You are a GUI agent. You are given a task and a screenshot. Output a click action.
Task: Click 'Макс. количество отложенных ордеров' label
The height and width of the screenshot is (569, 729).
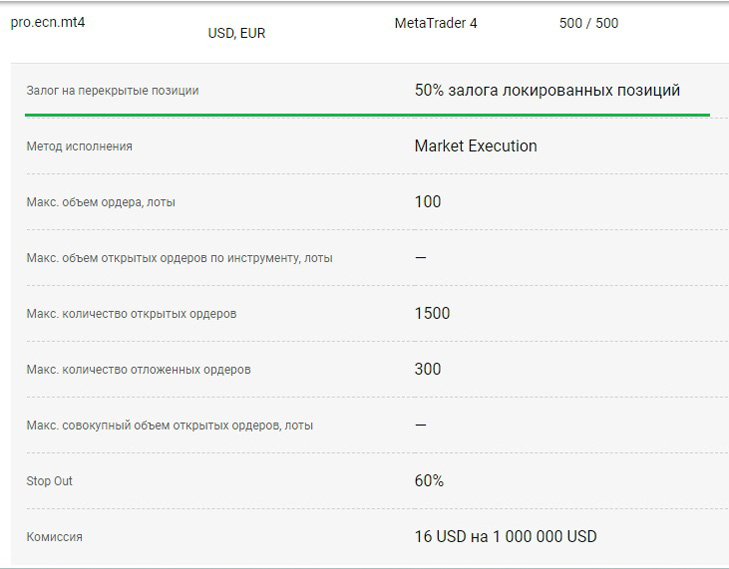tap(138, 370)
